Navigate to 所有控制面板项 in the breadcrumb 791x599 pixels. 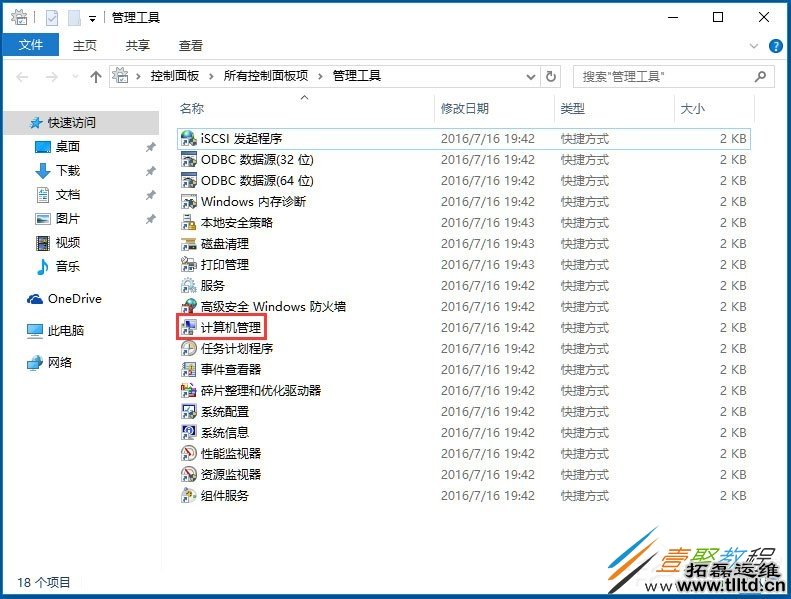[266, 76]
